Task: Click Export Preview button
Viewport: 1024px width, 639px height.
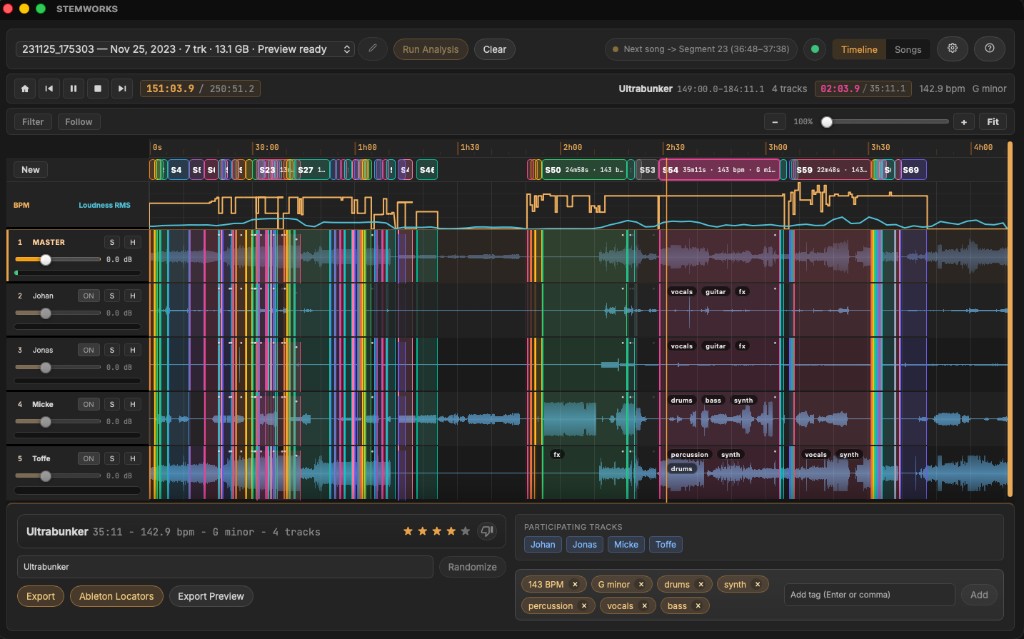Action: (x=211, y=596)
